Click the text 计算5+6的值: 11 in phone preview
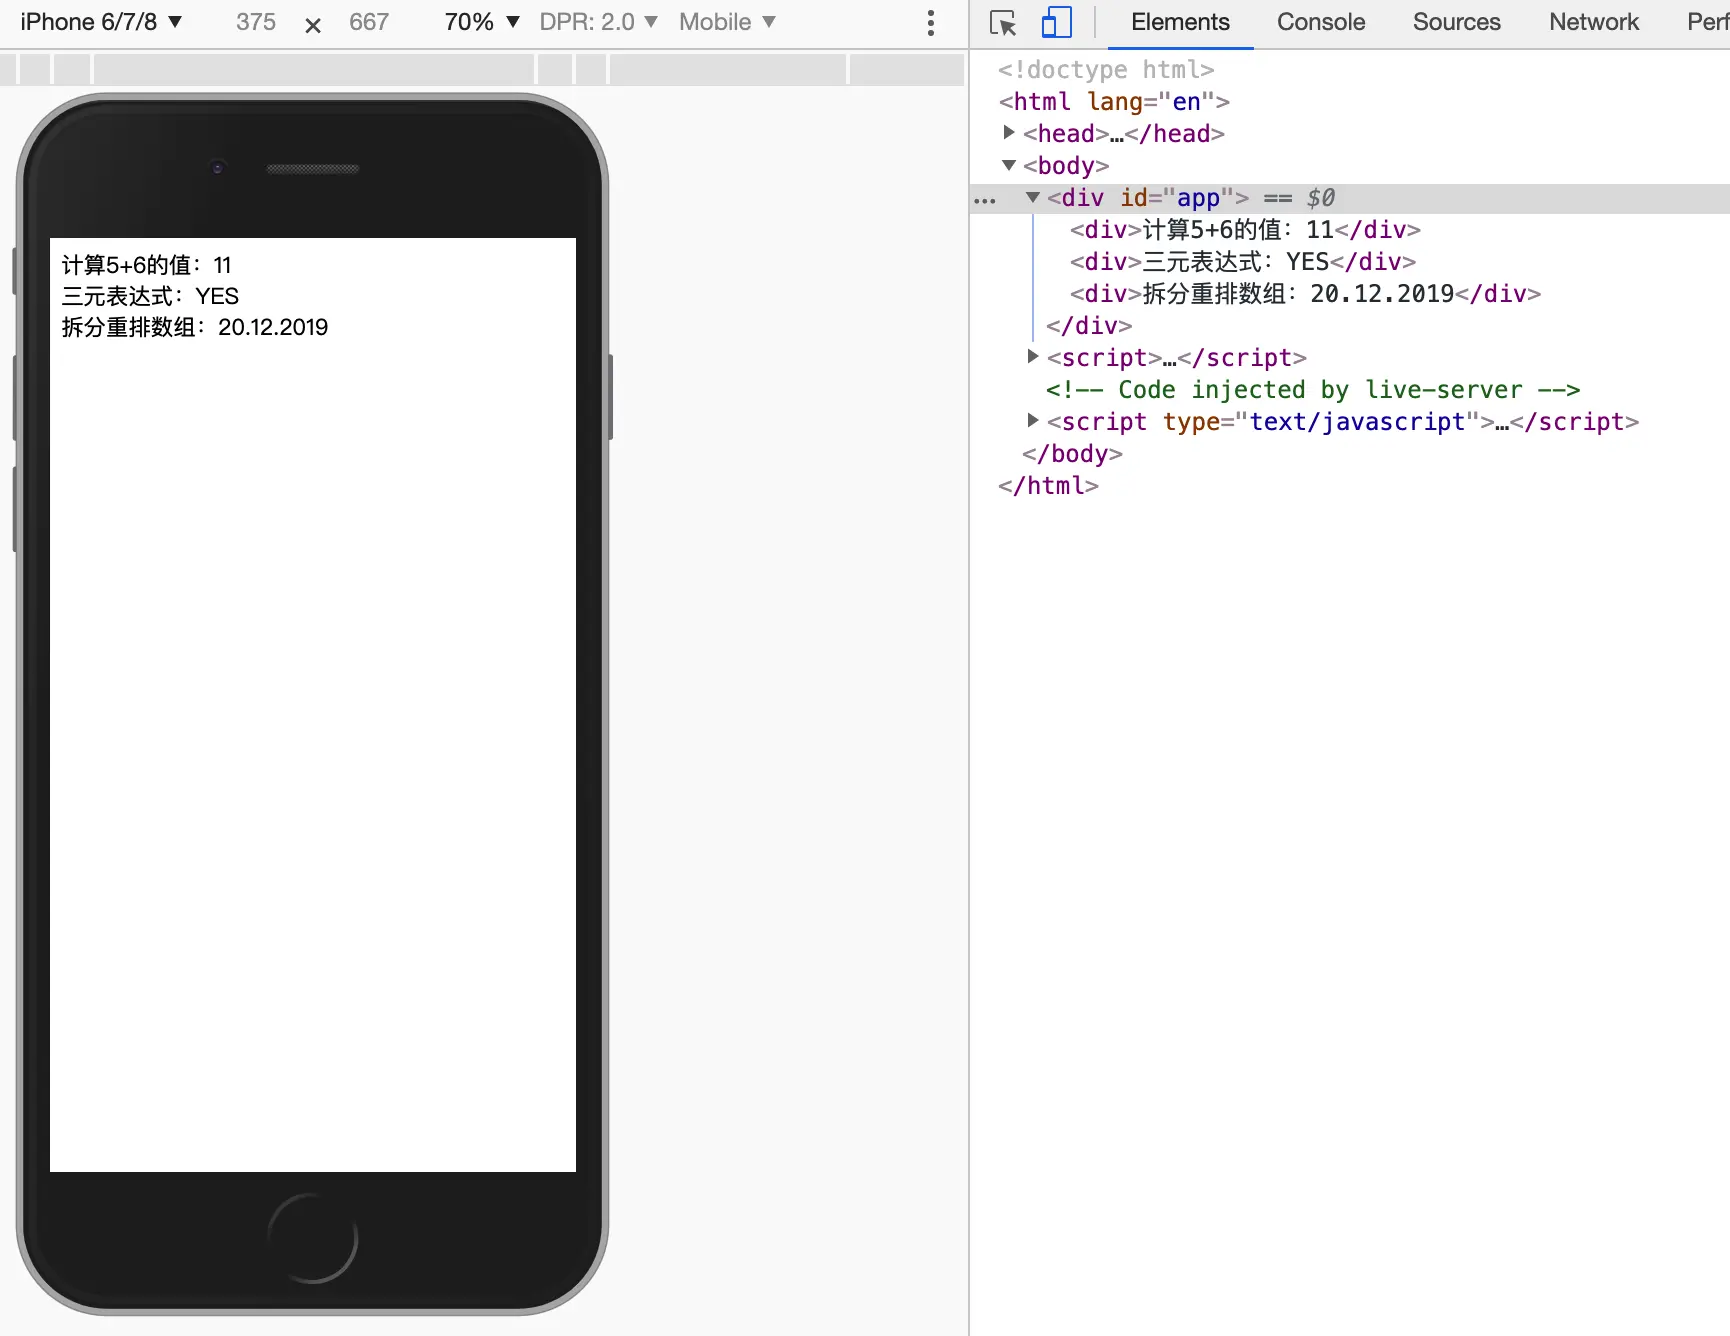This screenshot has width=1730, height=1336. 147,265
